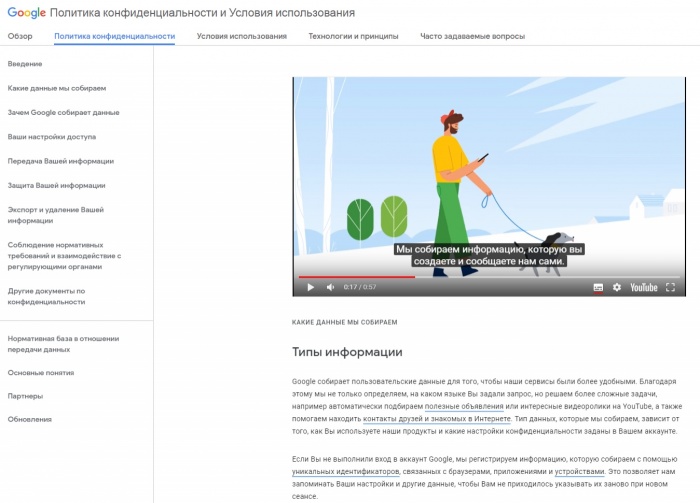Image resolution: width=700 pixels, height=503 pixels.
Task: Open Нормативная база в отношении передачи данных
Action: point(63,344)
